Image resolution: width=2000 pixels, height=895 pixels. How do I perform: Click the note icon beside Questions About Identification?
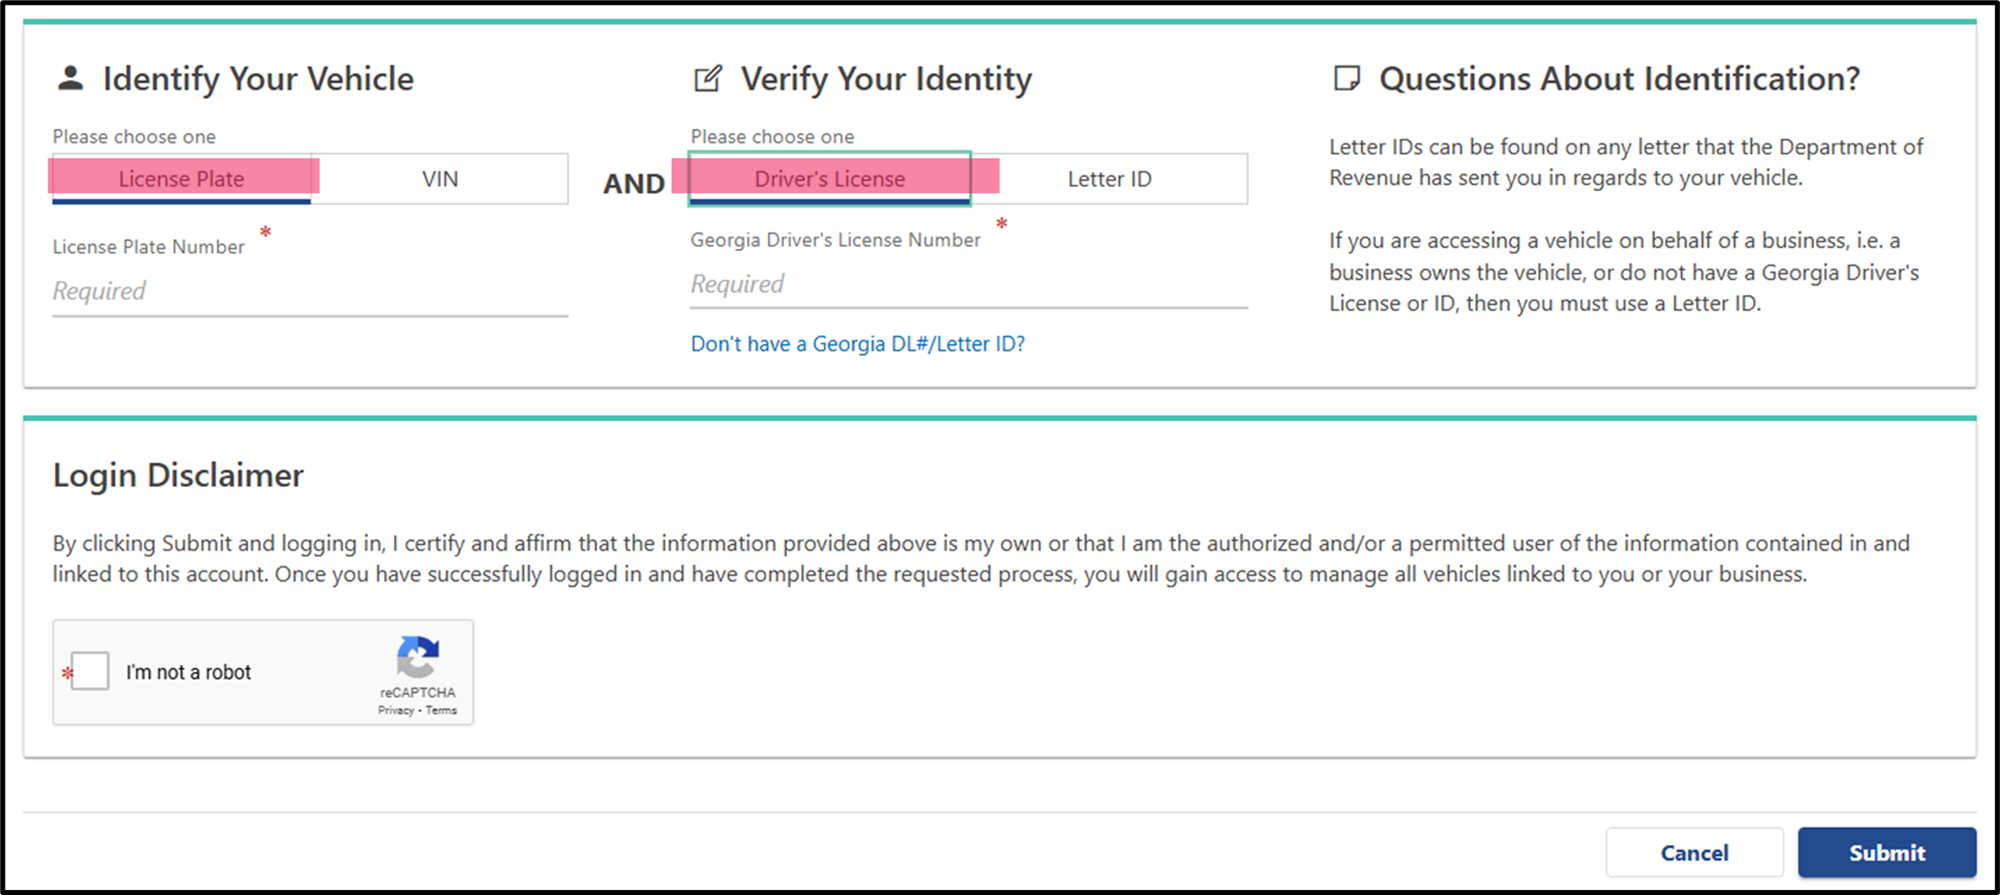tap(1347, 78)
